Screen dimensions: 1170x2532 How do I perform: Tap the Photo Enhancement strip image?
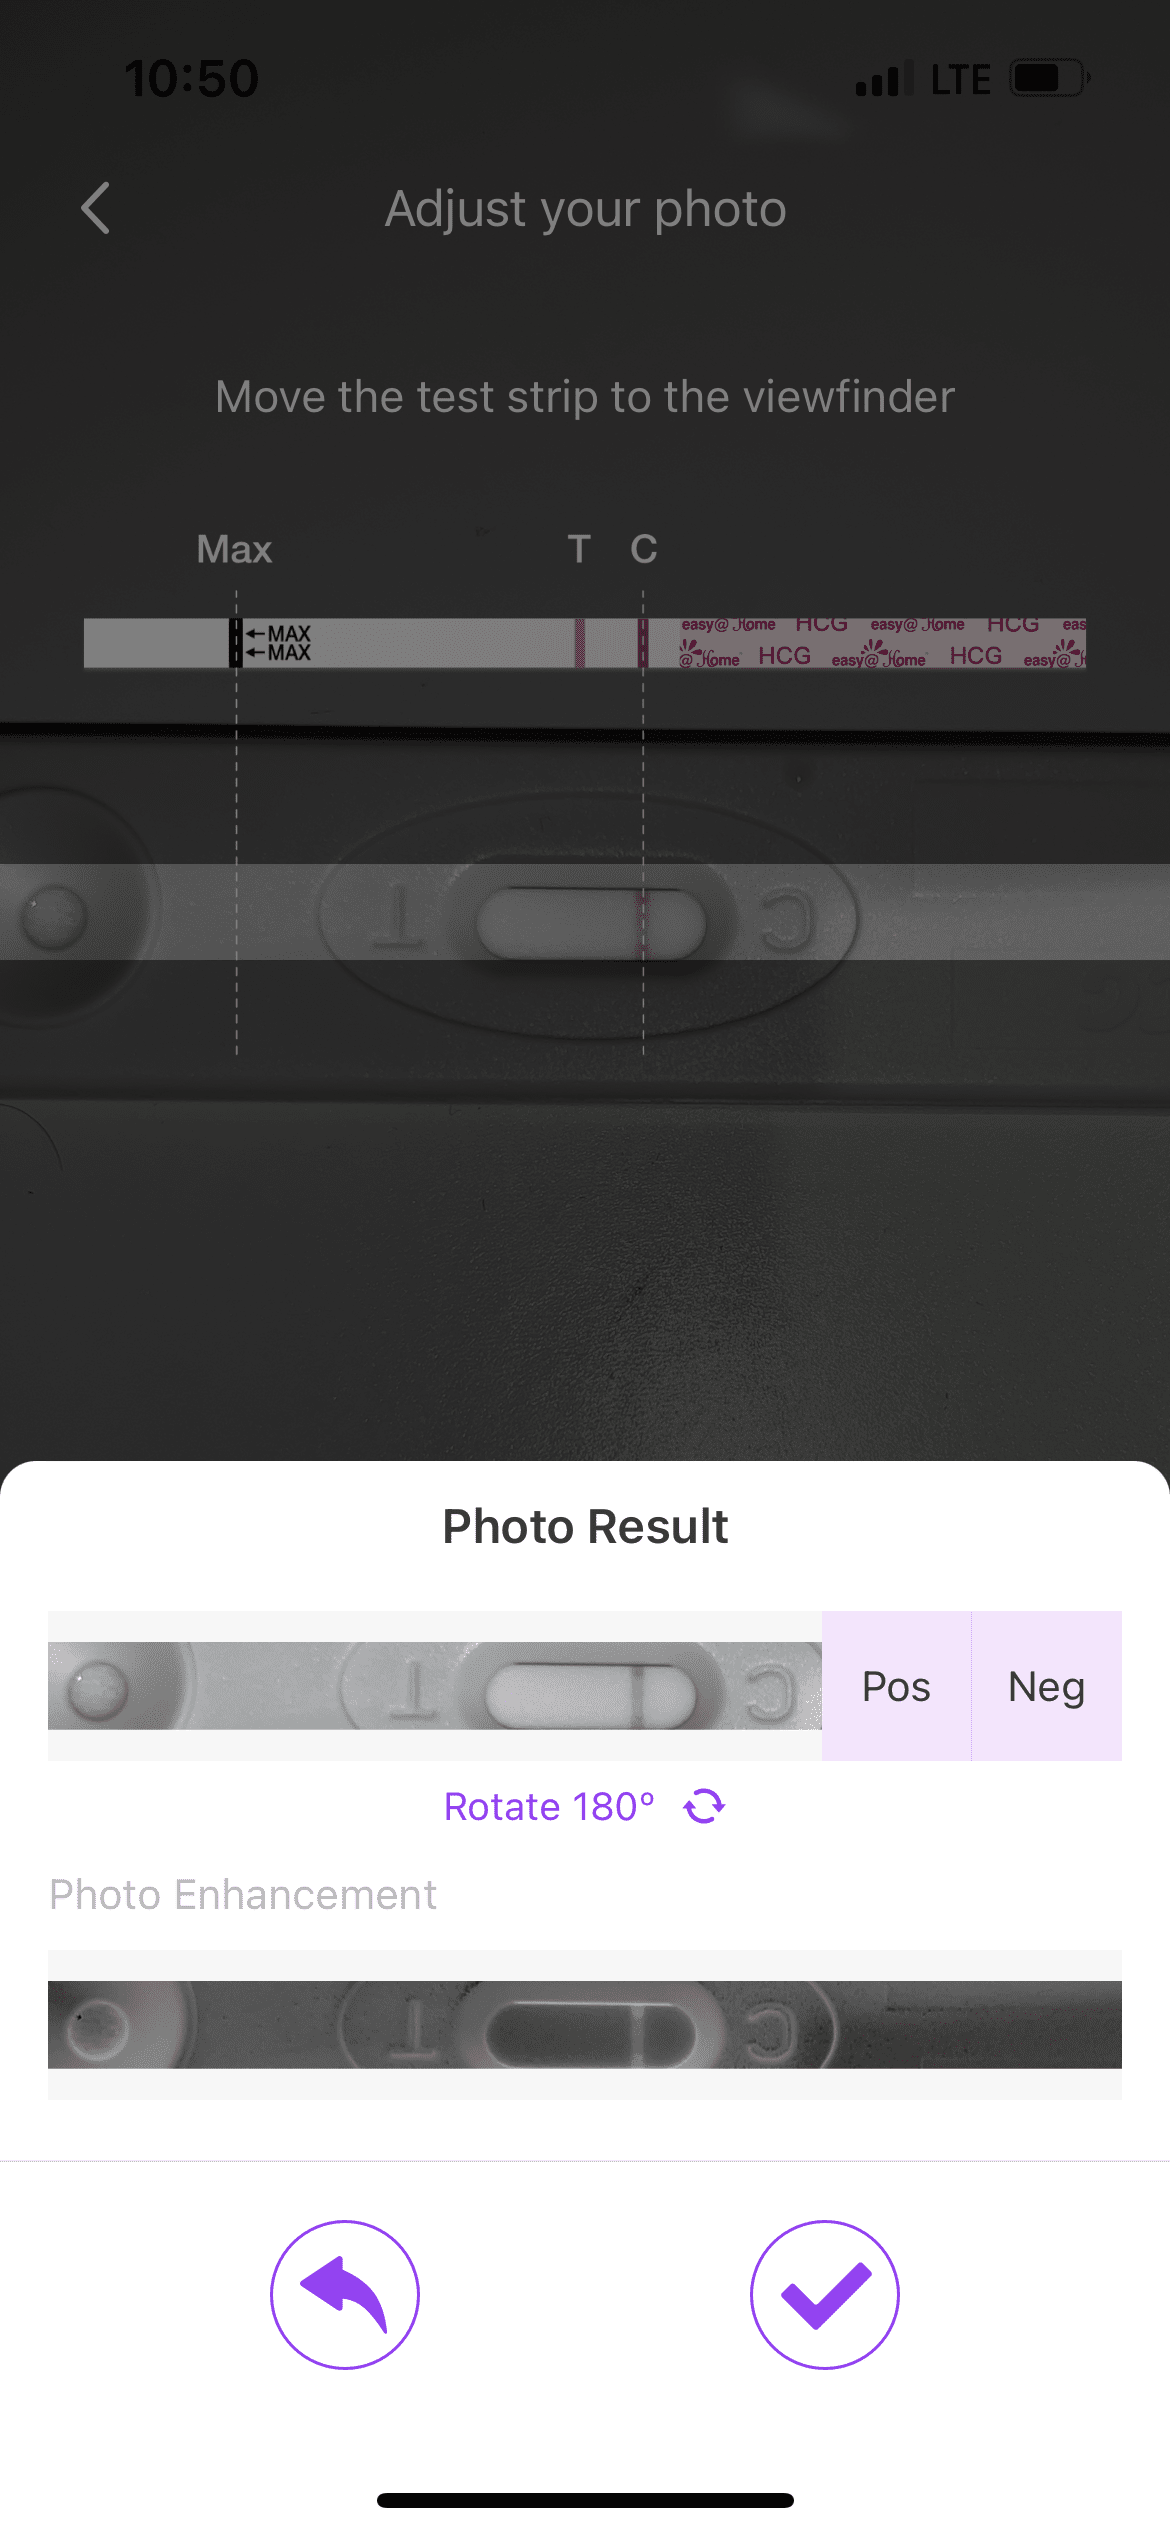pyautogui.click(x=585, y=2024)
